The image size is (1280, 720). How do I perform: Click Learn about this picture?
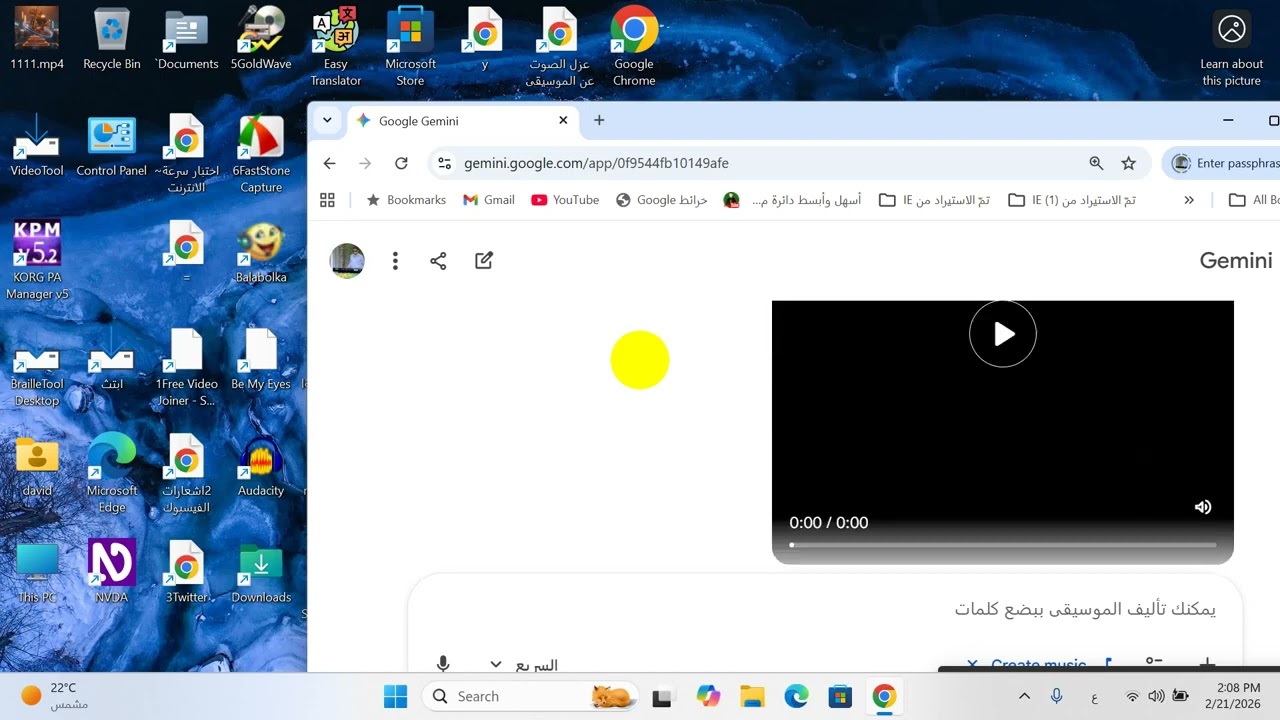[1232, 48]
